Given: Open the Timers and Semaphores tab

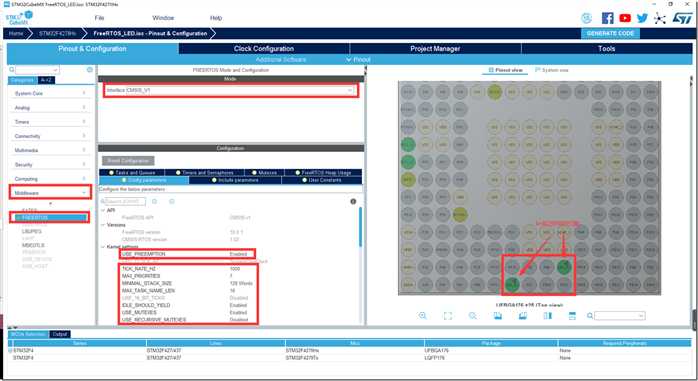Looking at the screenshot, I should coord(204,173).
